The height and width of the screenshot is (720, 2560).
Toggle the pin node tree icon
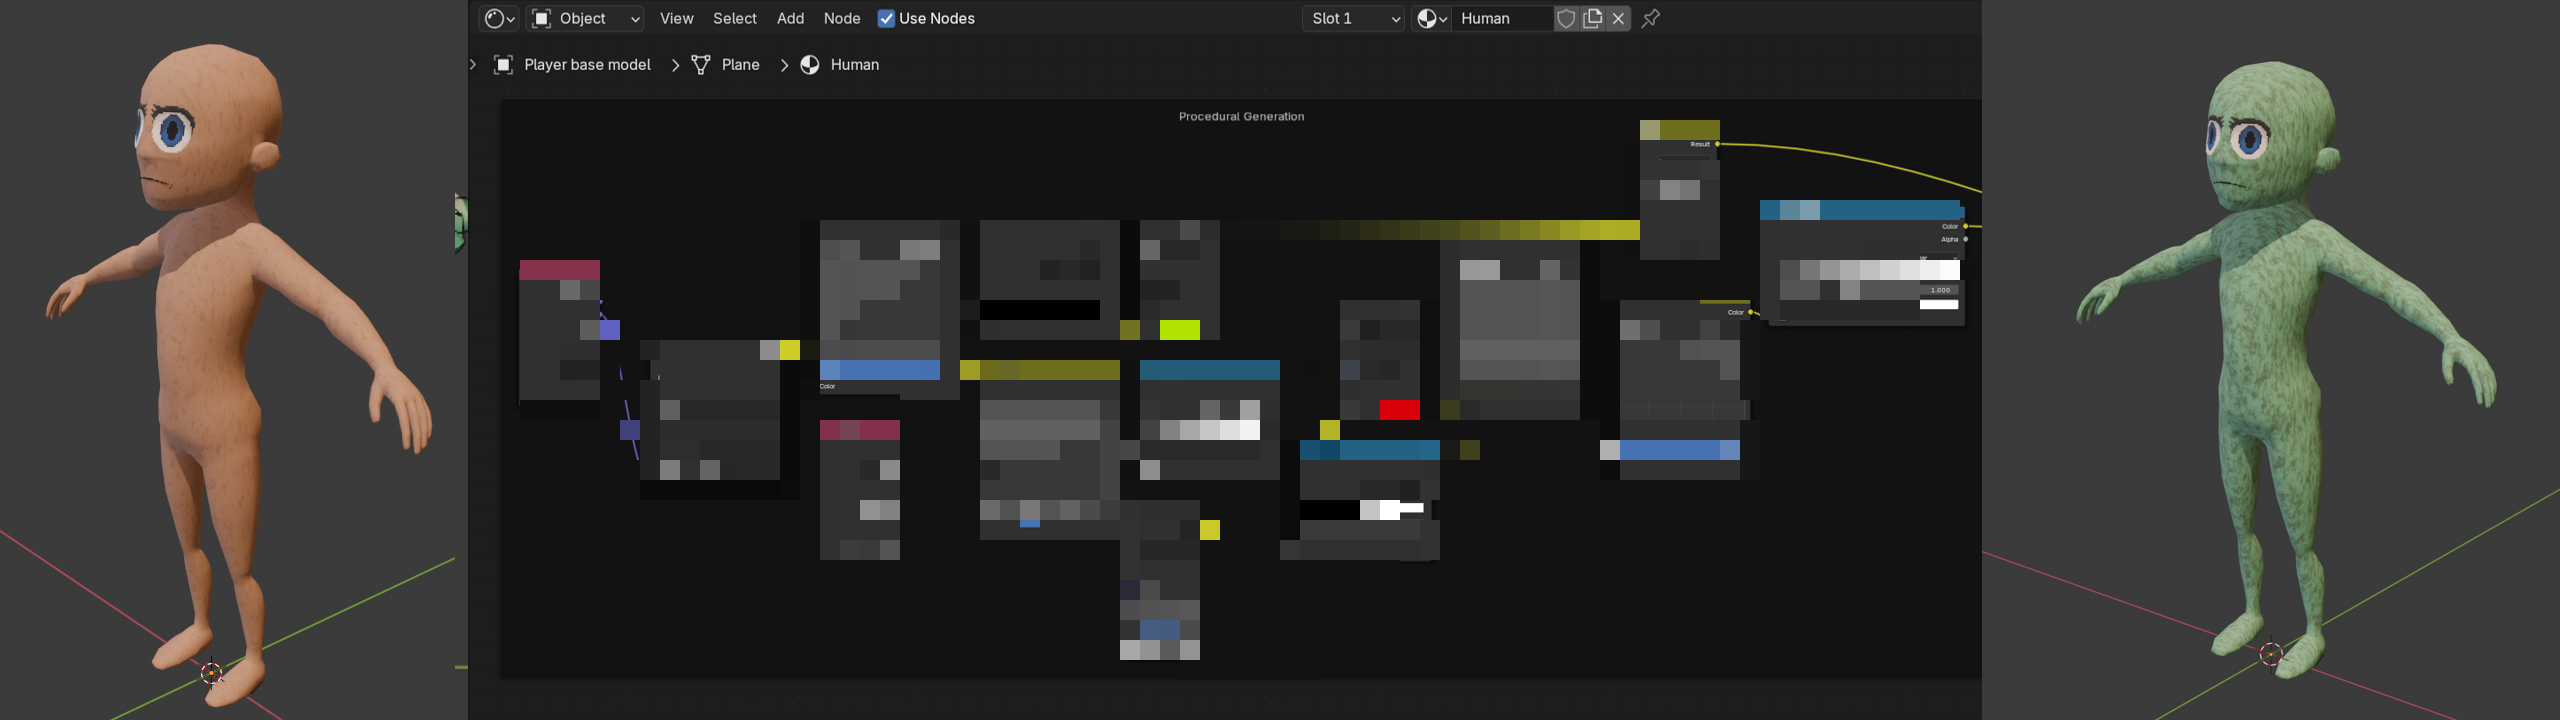[1651, 18]
